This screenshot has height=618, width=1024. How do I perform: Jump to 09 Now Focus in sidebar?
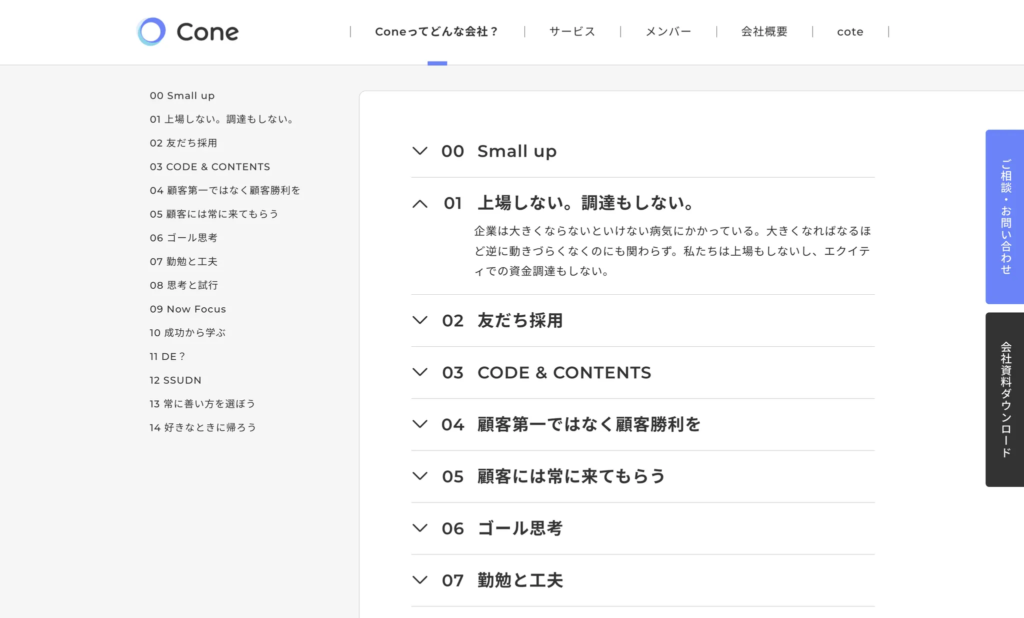[x=188, y=309]
